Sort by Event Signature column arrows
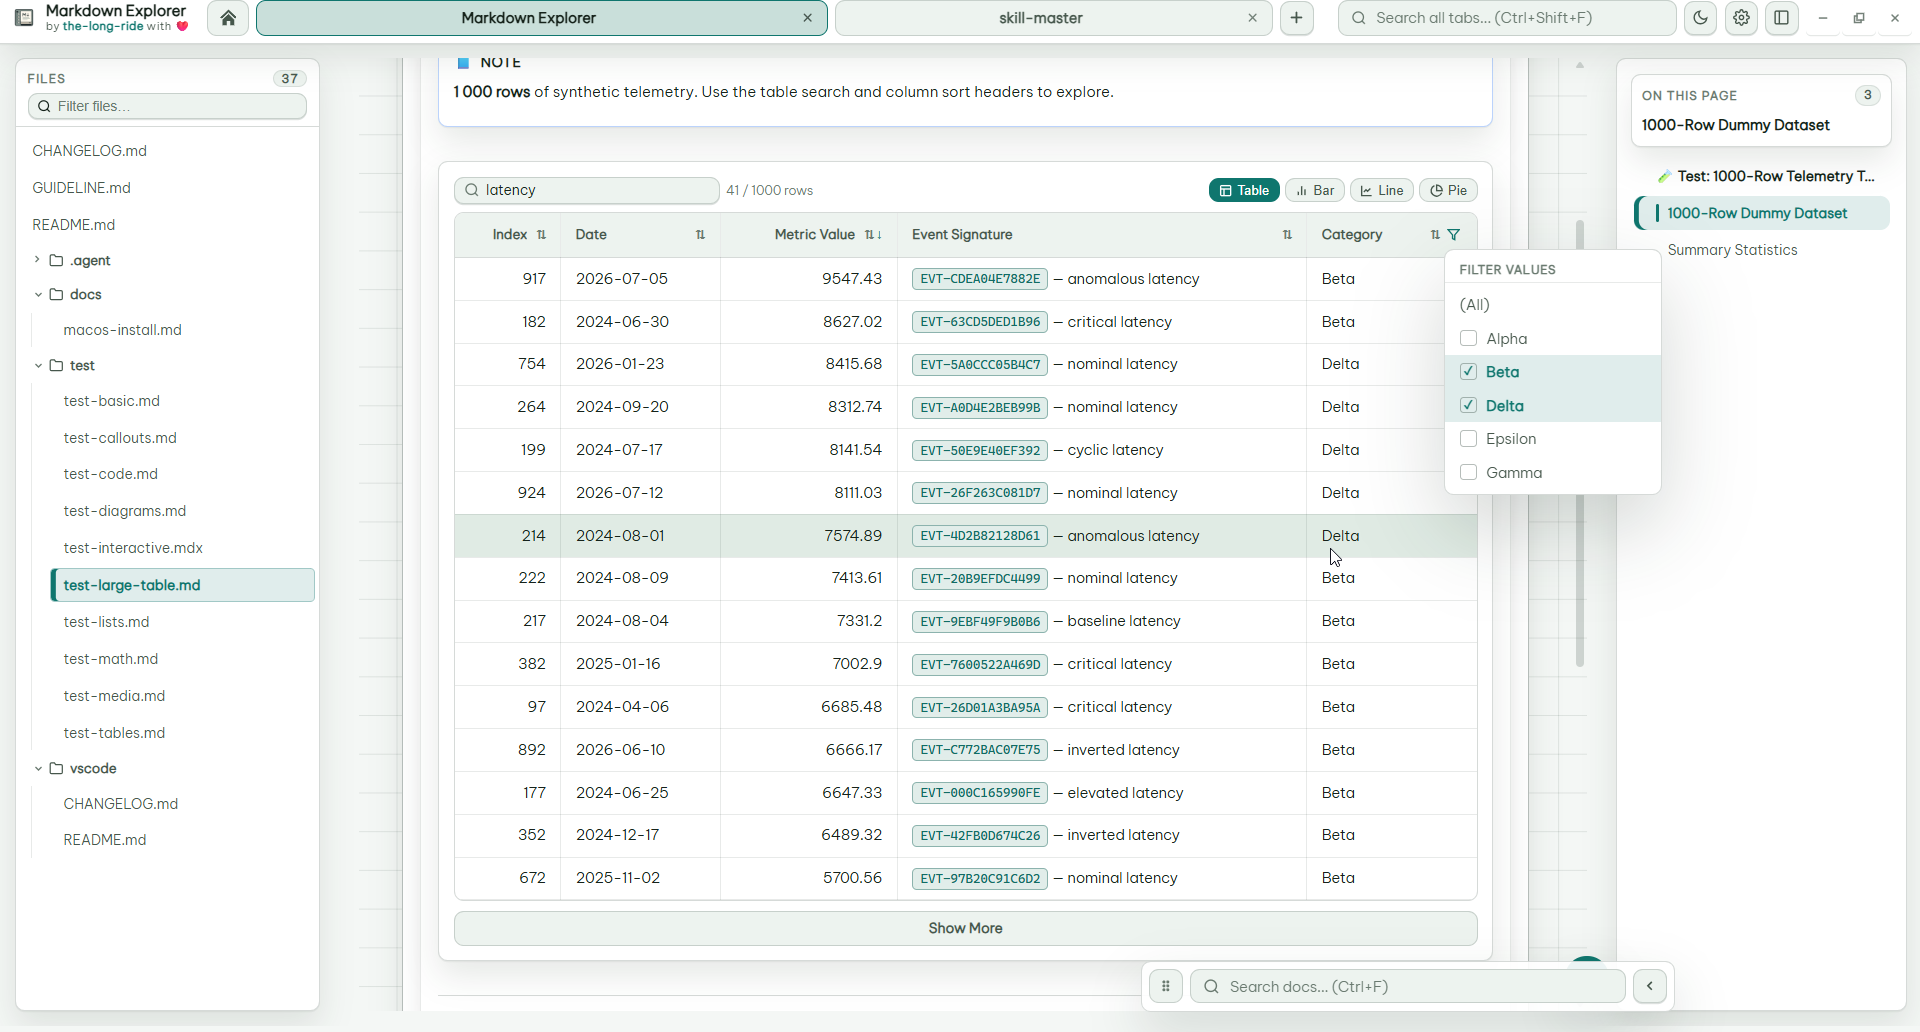 [x=1287, y=235]
